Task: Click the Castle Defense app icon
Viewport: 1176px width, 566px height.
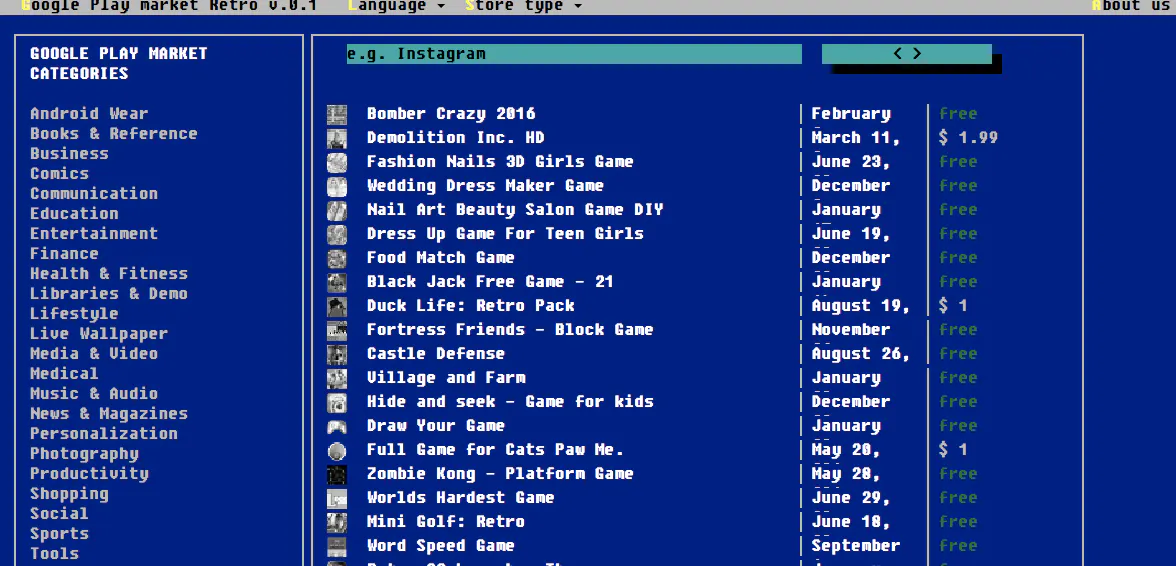Action: pyautogui.click(x=337, y=354)
